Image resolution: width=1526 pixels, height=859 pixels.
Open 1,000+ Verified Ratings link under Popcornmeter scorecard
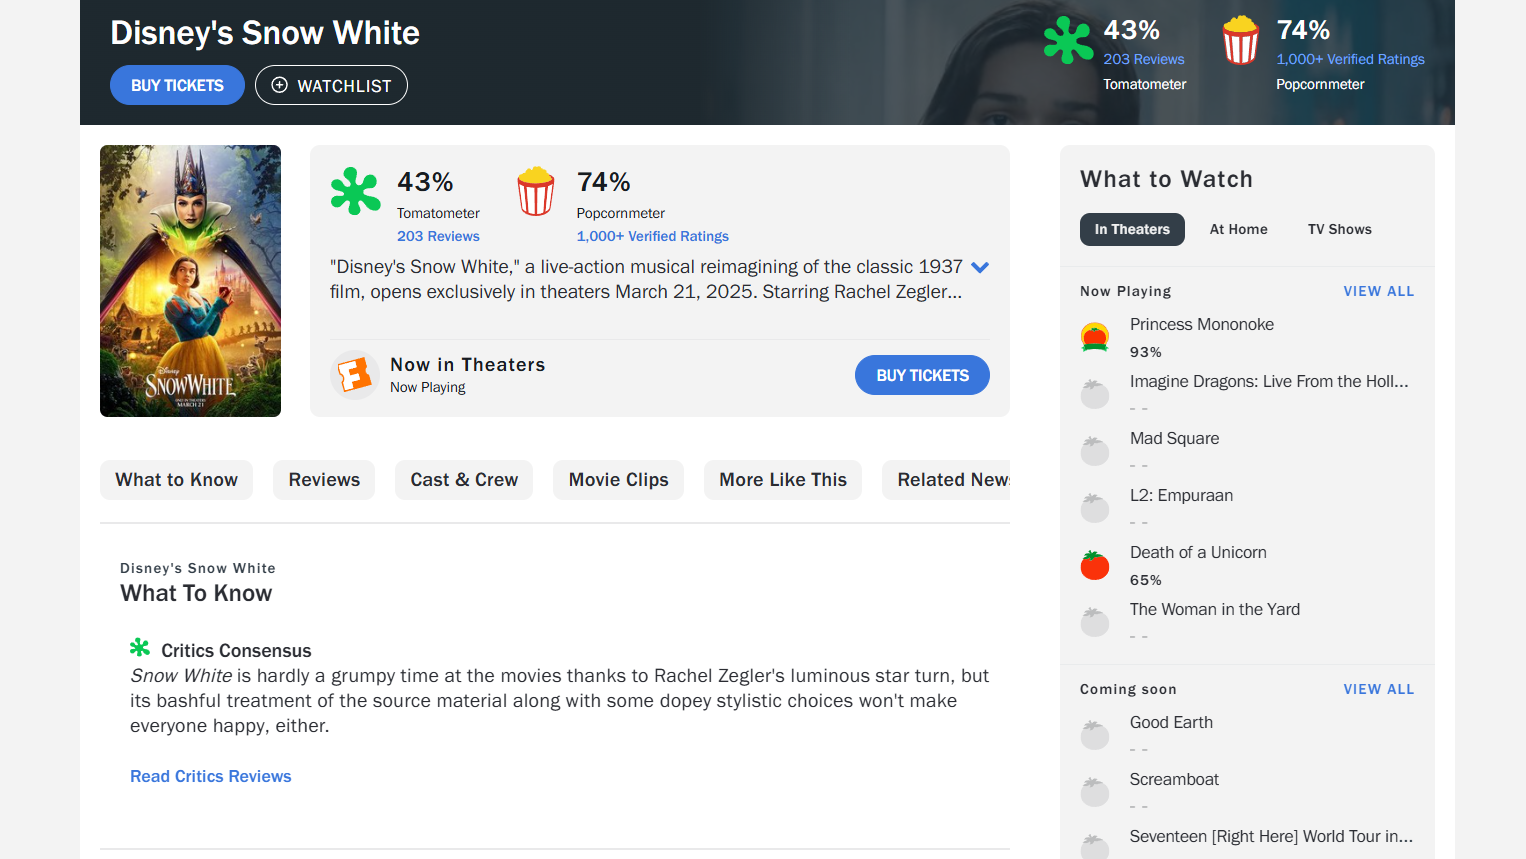pyautogui.click(x=652, y=236)
